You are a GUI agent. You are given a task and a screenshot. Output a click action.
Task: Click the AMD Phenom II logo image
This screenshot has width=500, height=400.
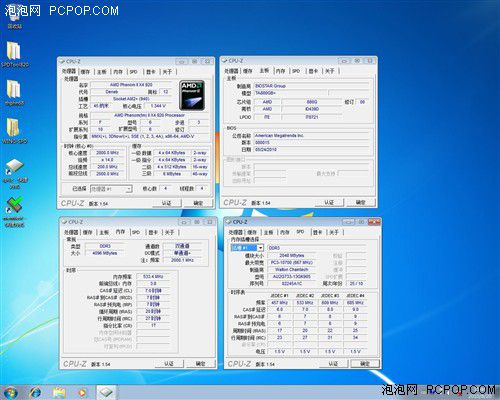192,95
